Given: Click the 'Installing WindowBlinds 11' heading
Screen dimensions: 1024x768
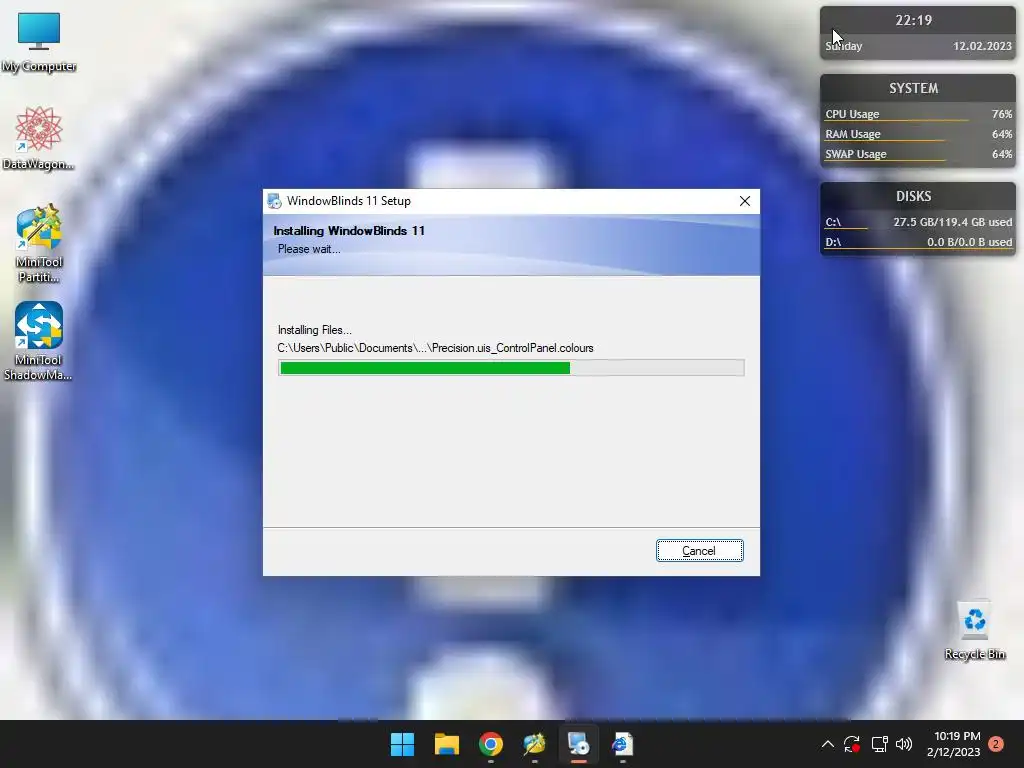Looking at the screenshot, I should point(349,231).
